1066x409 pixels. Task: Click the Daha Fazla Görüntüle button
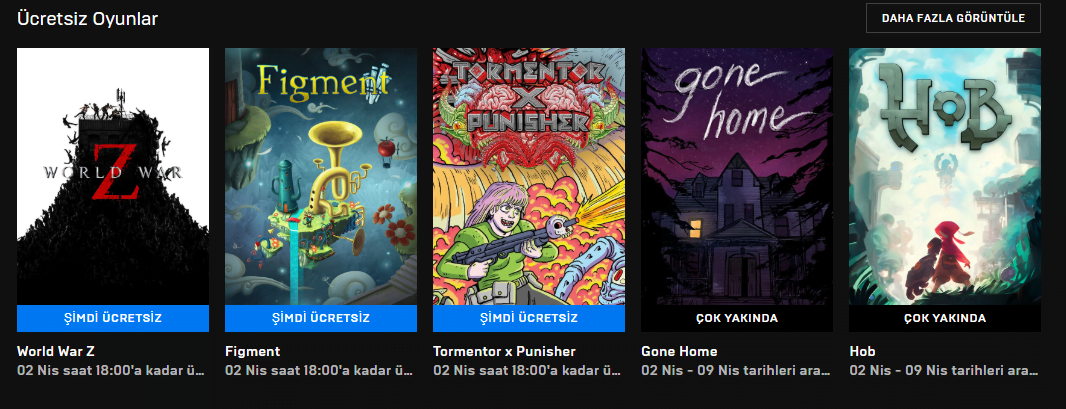(x=953, y=18)
